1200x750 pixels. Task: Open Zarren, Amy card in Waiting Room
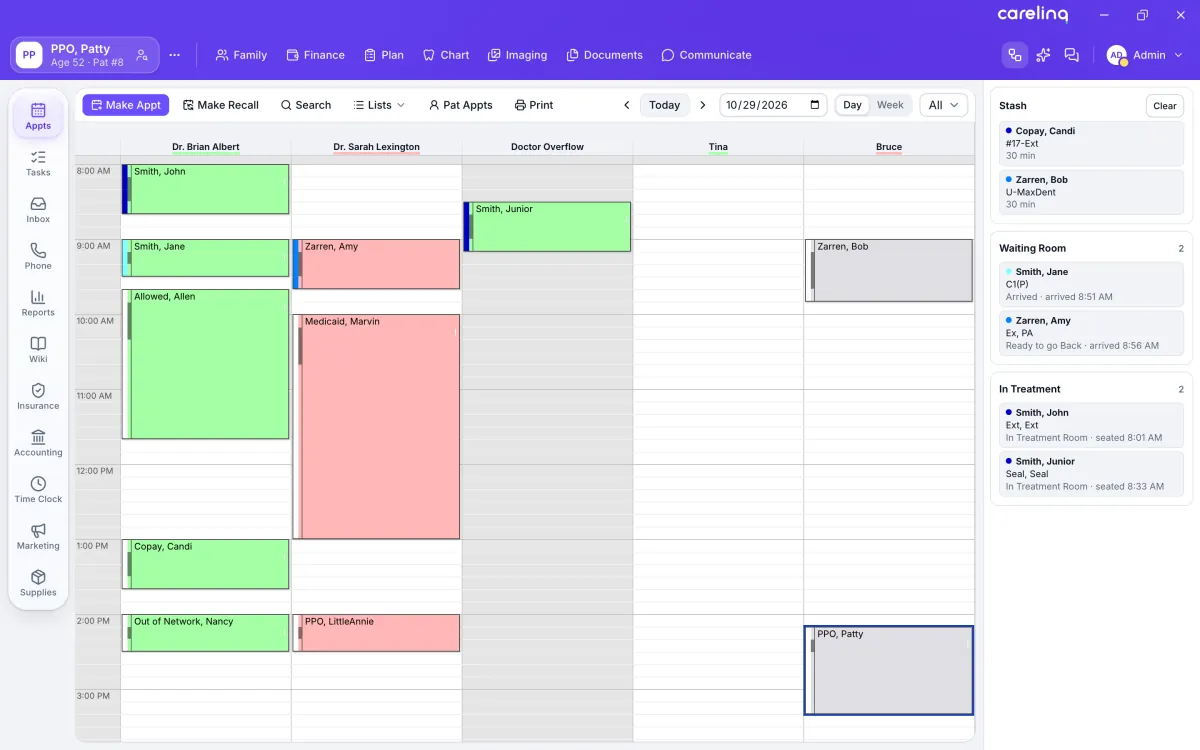click(x=1091, y=333)
